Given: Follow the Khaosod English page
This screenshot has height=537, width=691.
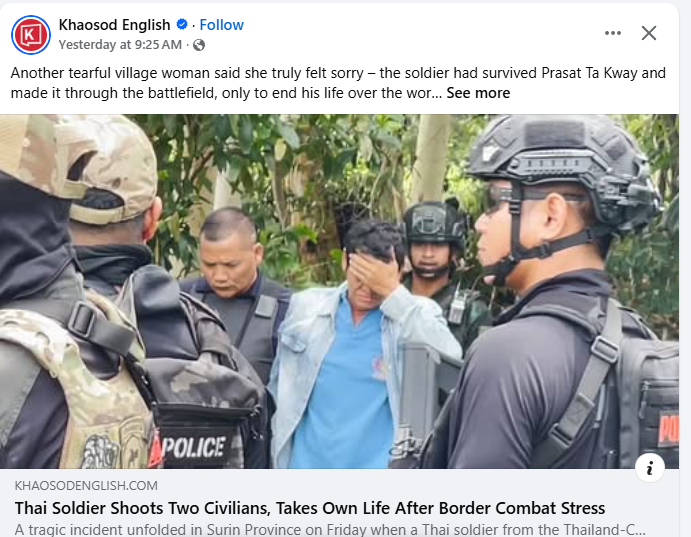Looking at the screenshot, I should click(221, 25).
